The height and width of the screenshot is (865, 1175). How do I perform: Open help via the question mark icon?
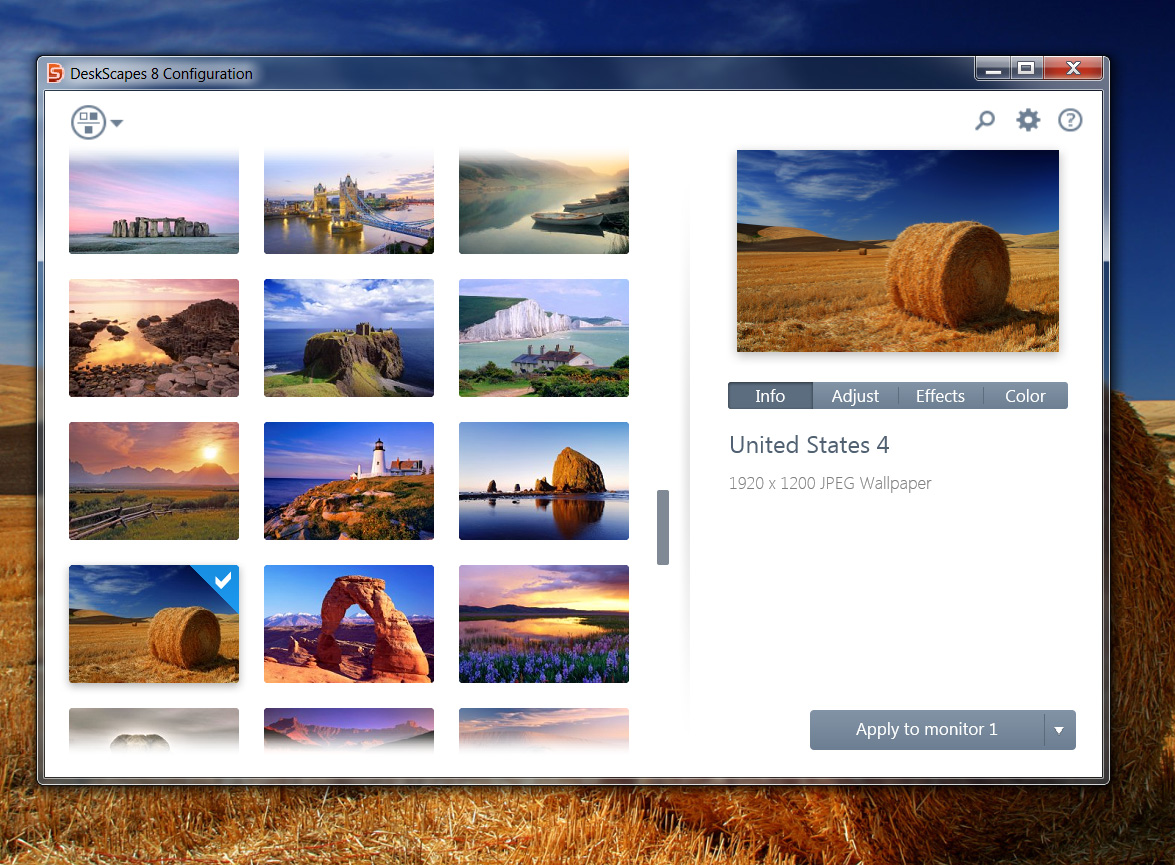point(1069,120)
